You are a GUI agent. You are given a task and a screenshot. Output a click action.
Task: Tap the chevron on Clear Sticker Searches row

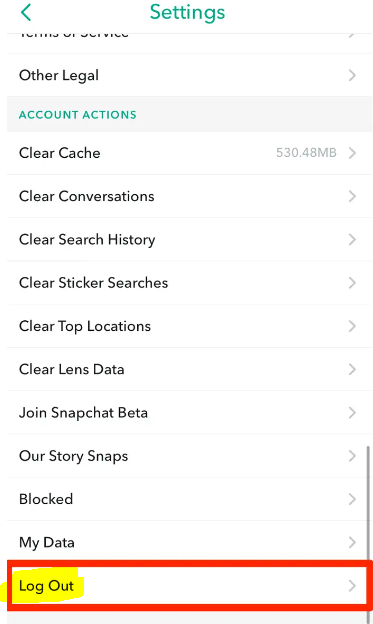[x=352, y=283]
